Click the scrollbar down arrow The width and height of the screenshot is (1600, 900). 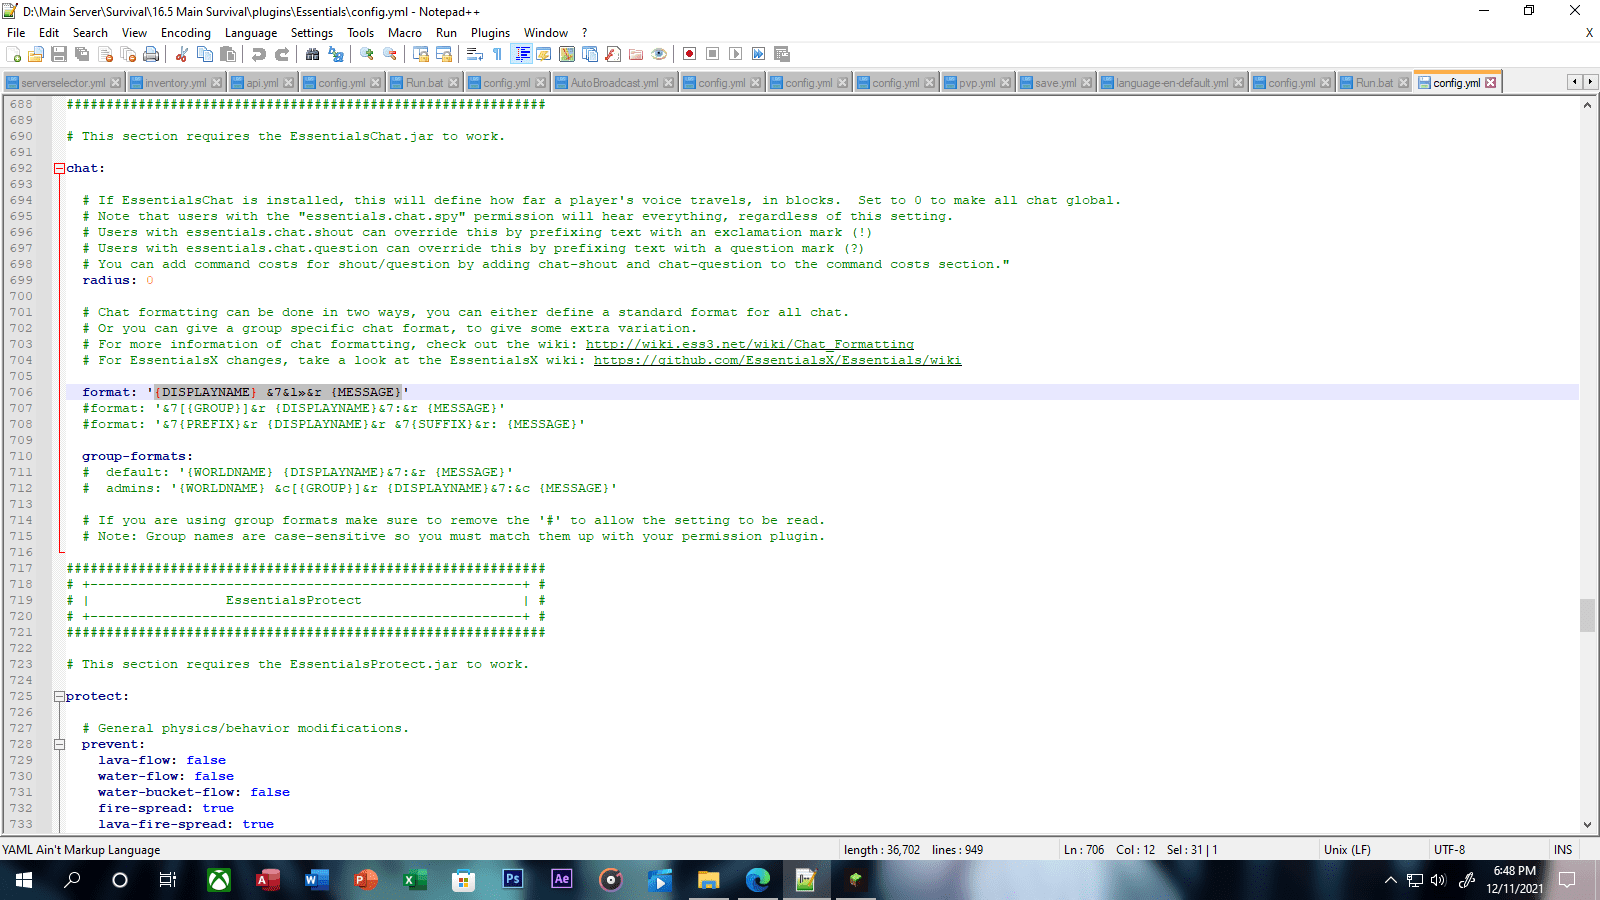[x=1587, y=825]
